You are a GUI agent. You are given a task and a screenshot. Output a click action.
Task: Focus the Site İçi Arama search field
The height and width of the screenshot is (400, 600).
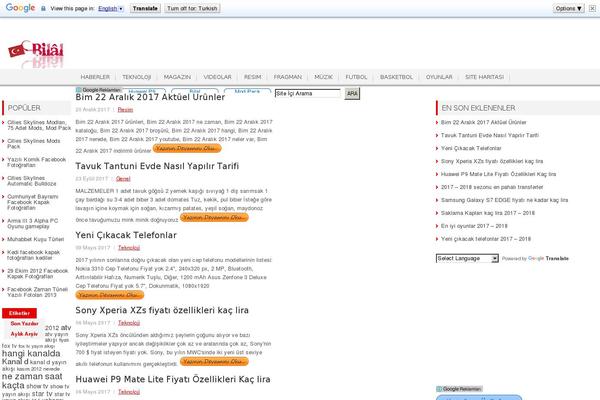pyautogui.click(x=308, y=93)
